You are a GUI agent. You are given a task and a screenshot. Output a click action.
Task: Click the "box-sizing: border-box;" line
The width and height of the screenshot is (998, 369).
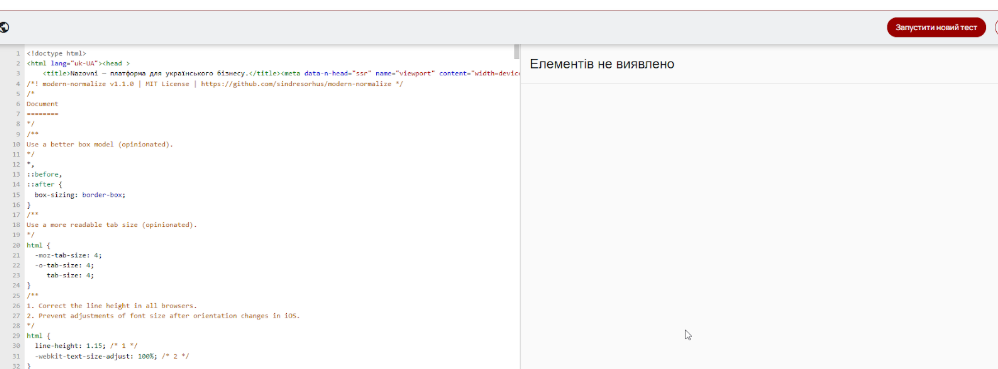point(80,195)
